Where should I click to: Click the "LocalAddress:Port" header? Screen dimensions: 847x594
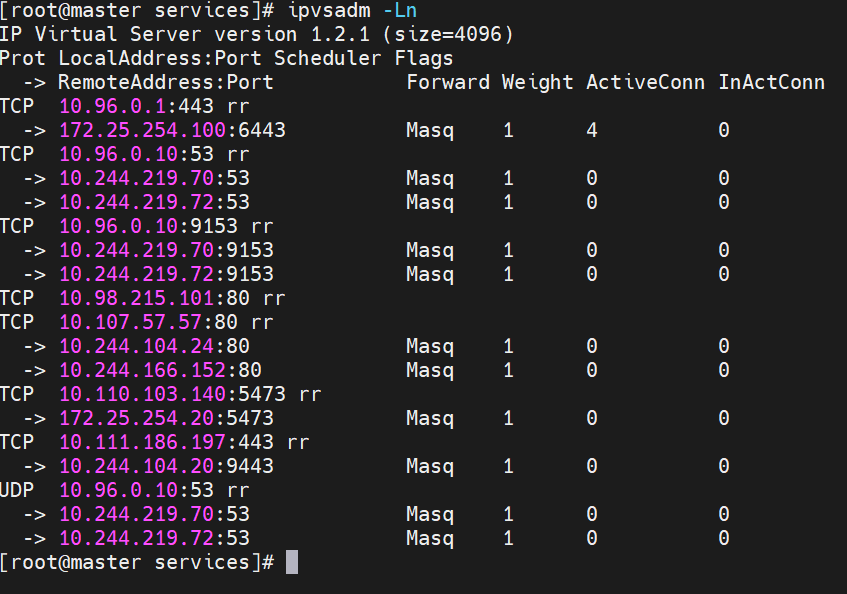point(160,58)
